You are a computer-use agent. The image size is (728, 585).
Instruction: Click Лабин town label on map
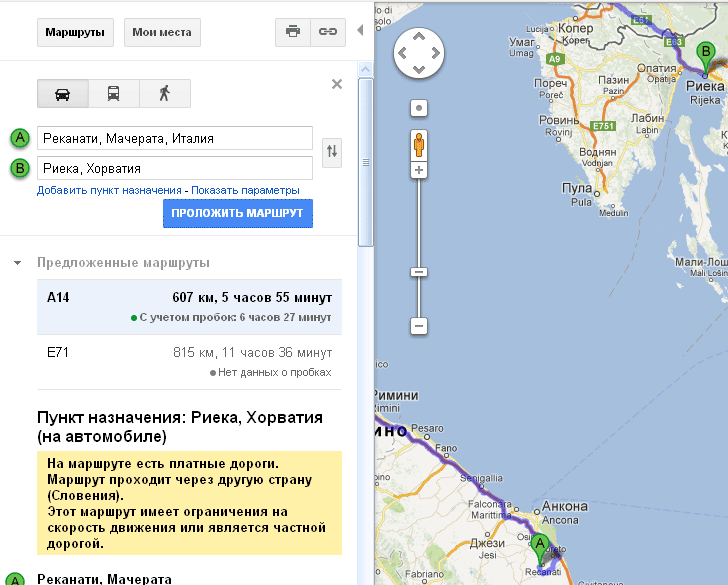coord(648,118)
